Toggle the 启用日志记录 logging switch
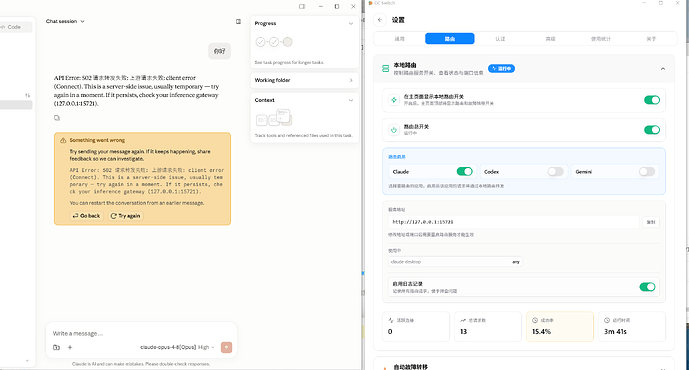 point(647,287)
